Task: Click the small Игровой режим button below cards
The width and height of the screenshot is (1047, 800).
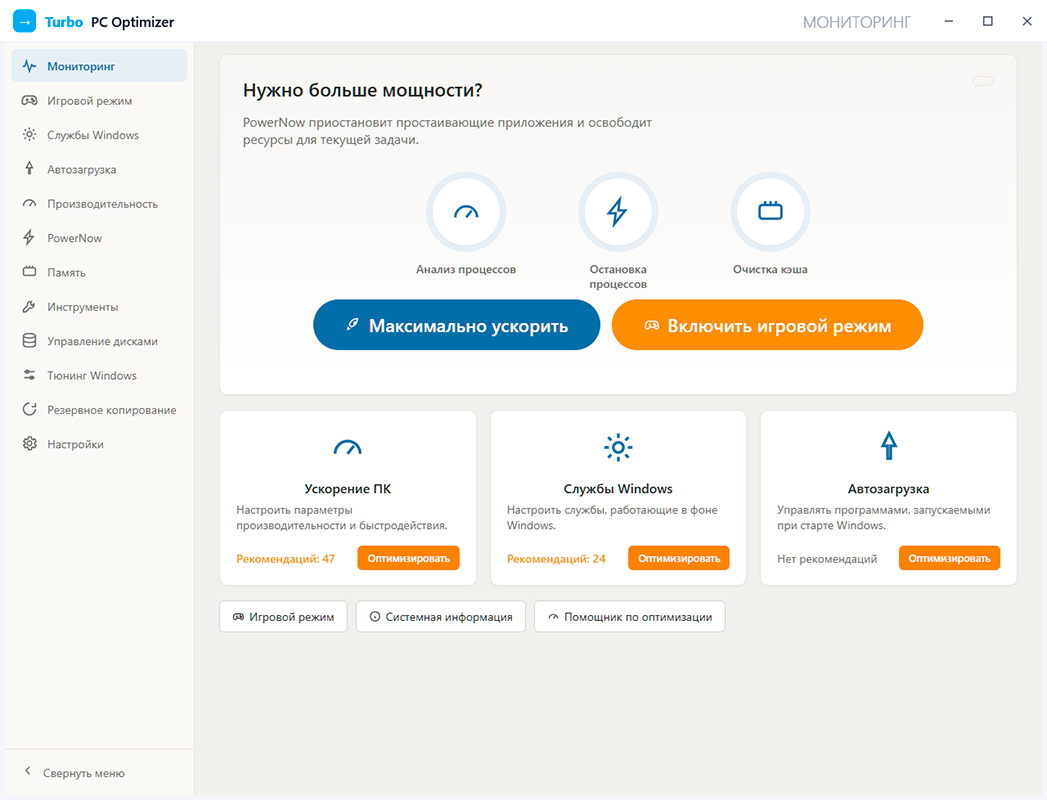Action: point(283,617)
